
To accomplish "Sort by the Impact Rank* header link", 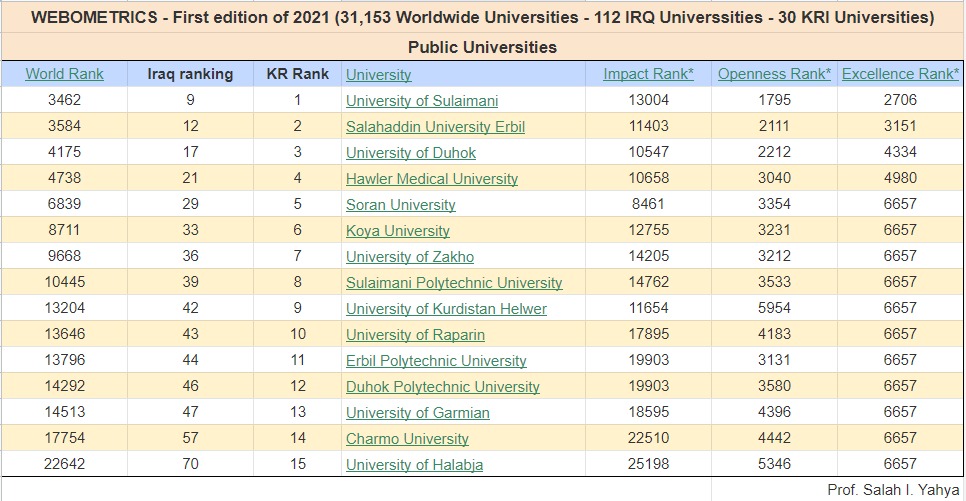I will pos(648,74).
